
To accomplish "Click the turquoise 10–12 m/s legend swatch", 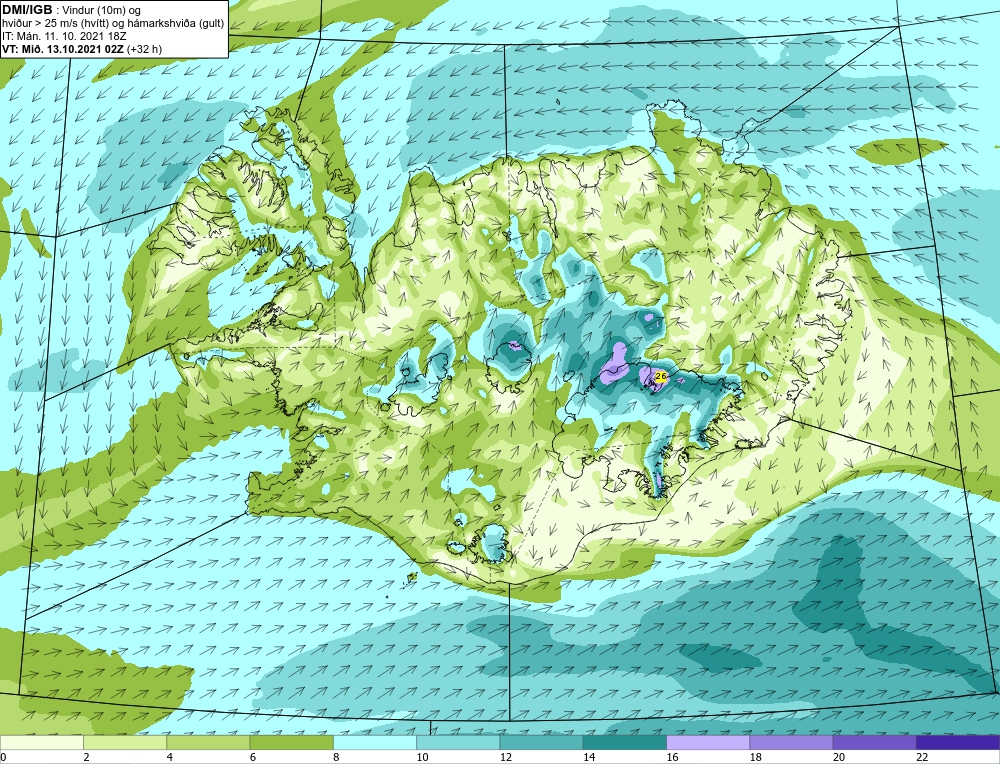I will pos(458,743).
